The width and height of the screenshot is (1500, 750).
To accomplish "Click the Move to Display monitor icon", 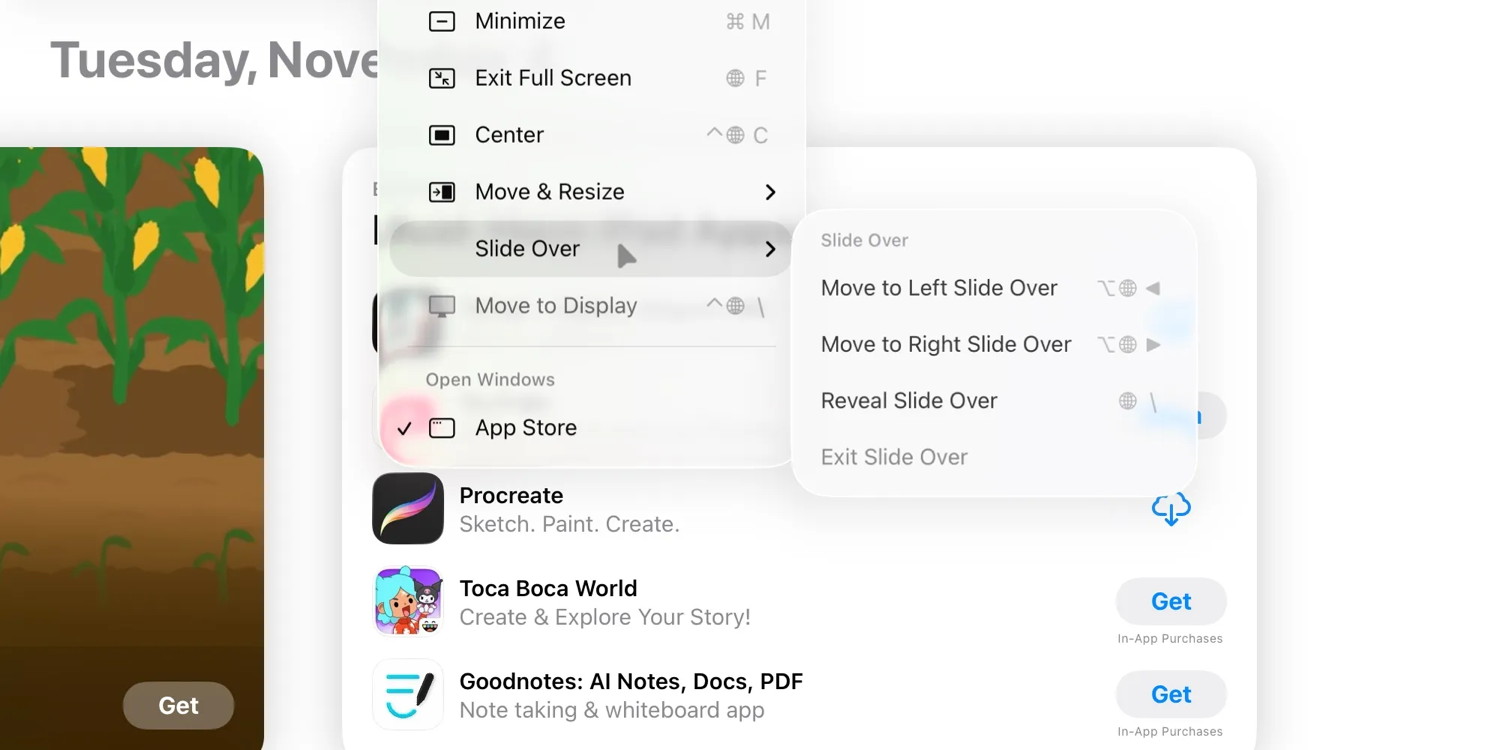I will click(x=440, y=306).
